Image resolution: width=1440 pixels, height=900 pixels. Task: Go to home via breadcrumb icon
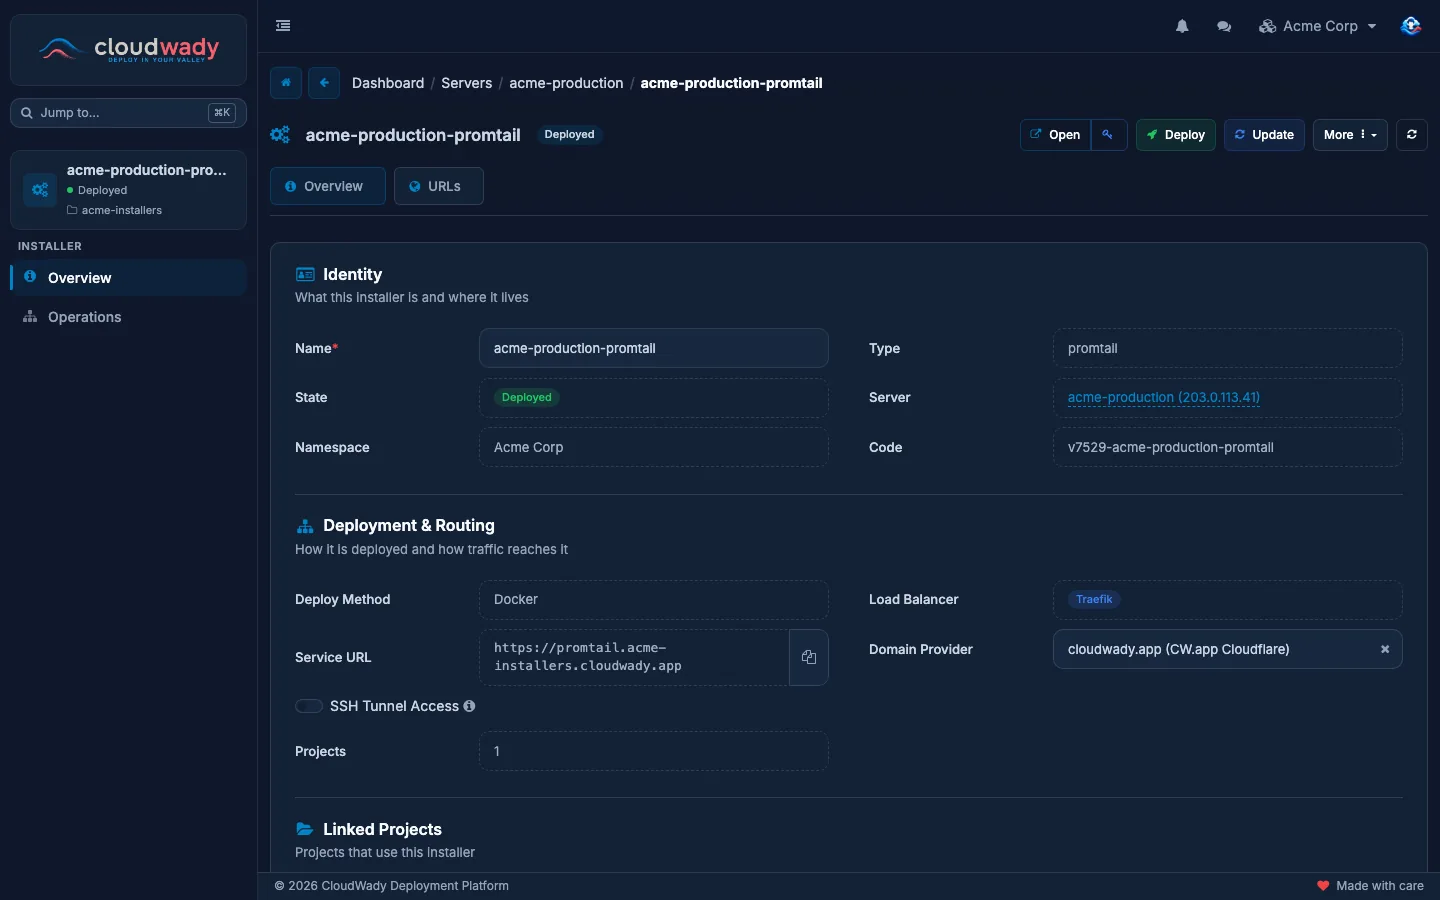(286, 83)
